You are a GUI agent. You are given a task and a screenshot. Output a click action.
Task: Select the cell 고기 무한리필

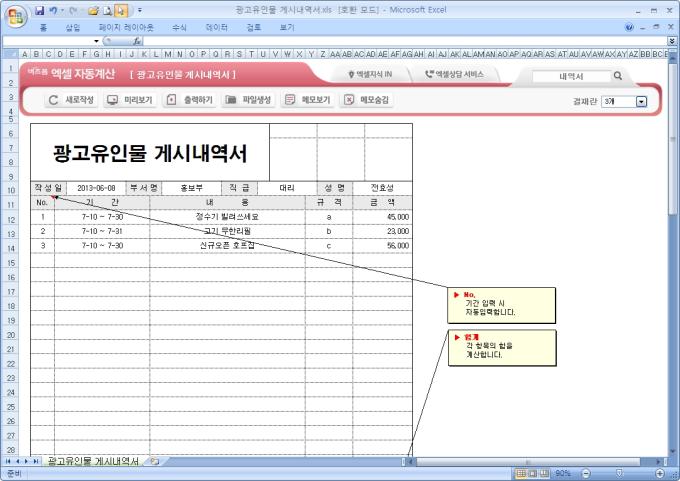click(x=227, y=231)
